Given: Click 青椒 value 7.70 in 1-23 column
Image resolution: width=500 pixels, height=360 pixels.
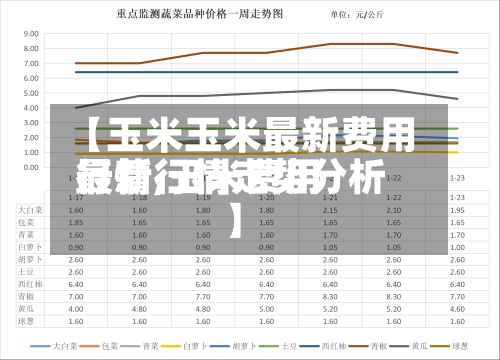Looking at the screenshot, I should (457, 297).
